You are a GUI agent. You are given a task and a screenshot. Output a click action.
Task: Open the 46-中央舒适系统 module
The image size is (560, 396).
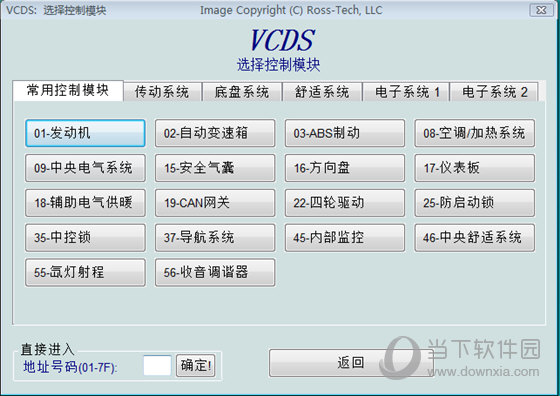click(x=475, y=237)
